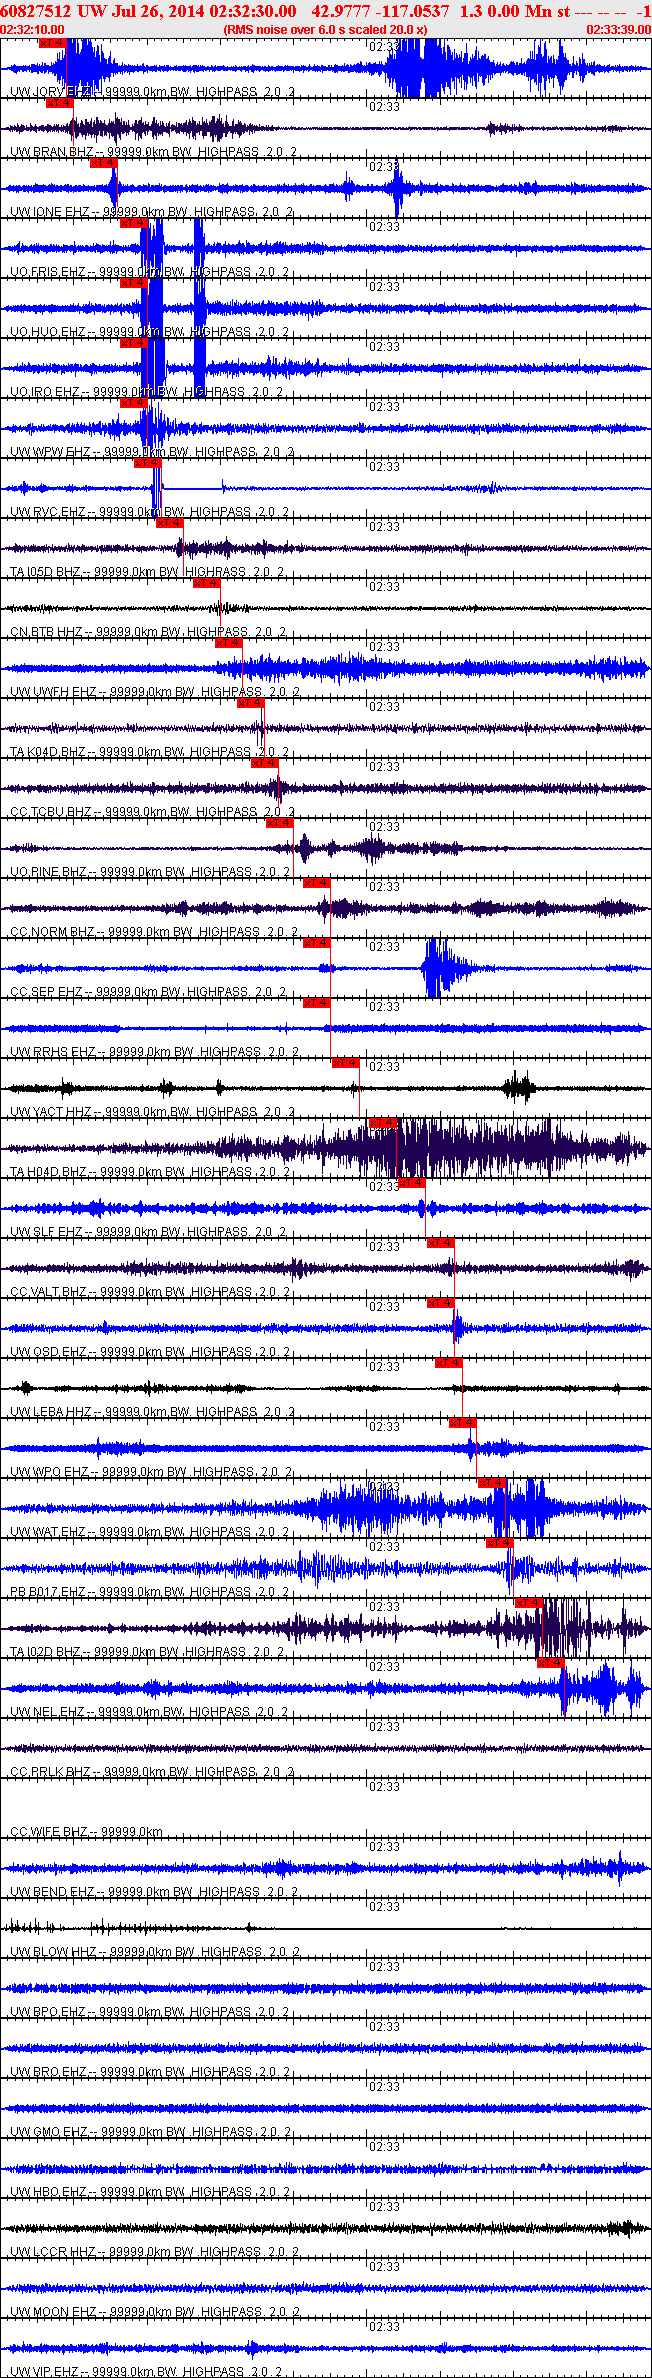Select the pick marker on UW.OSD trace

441,1303
